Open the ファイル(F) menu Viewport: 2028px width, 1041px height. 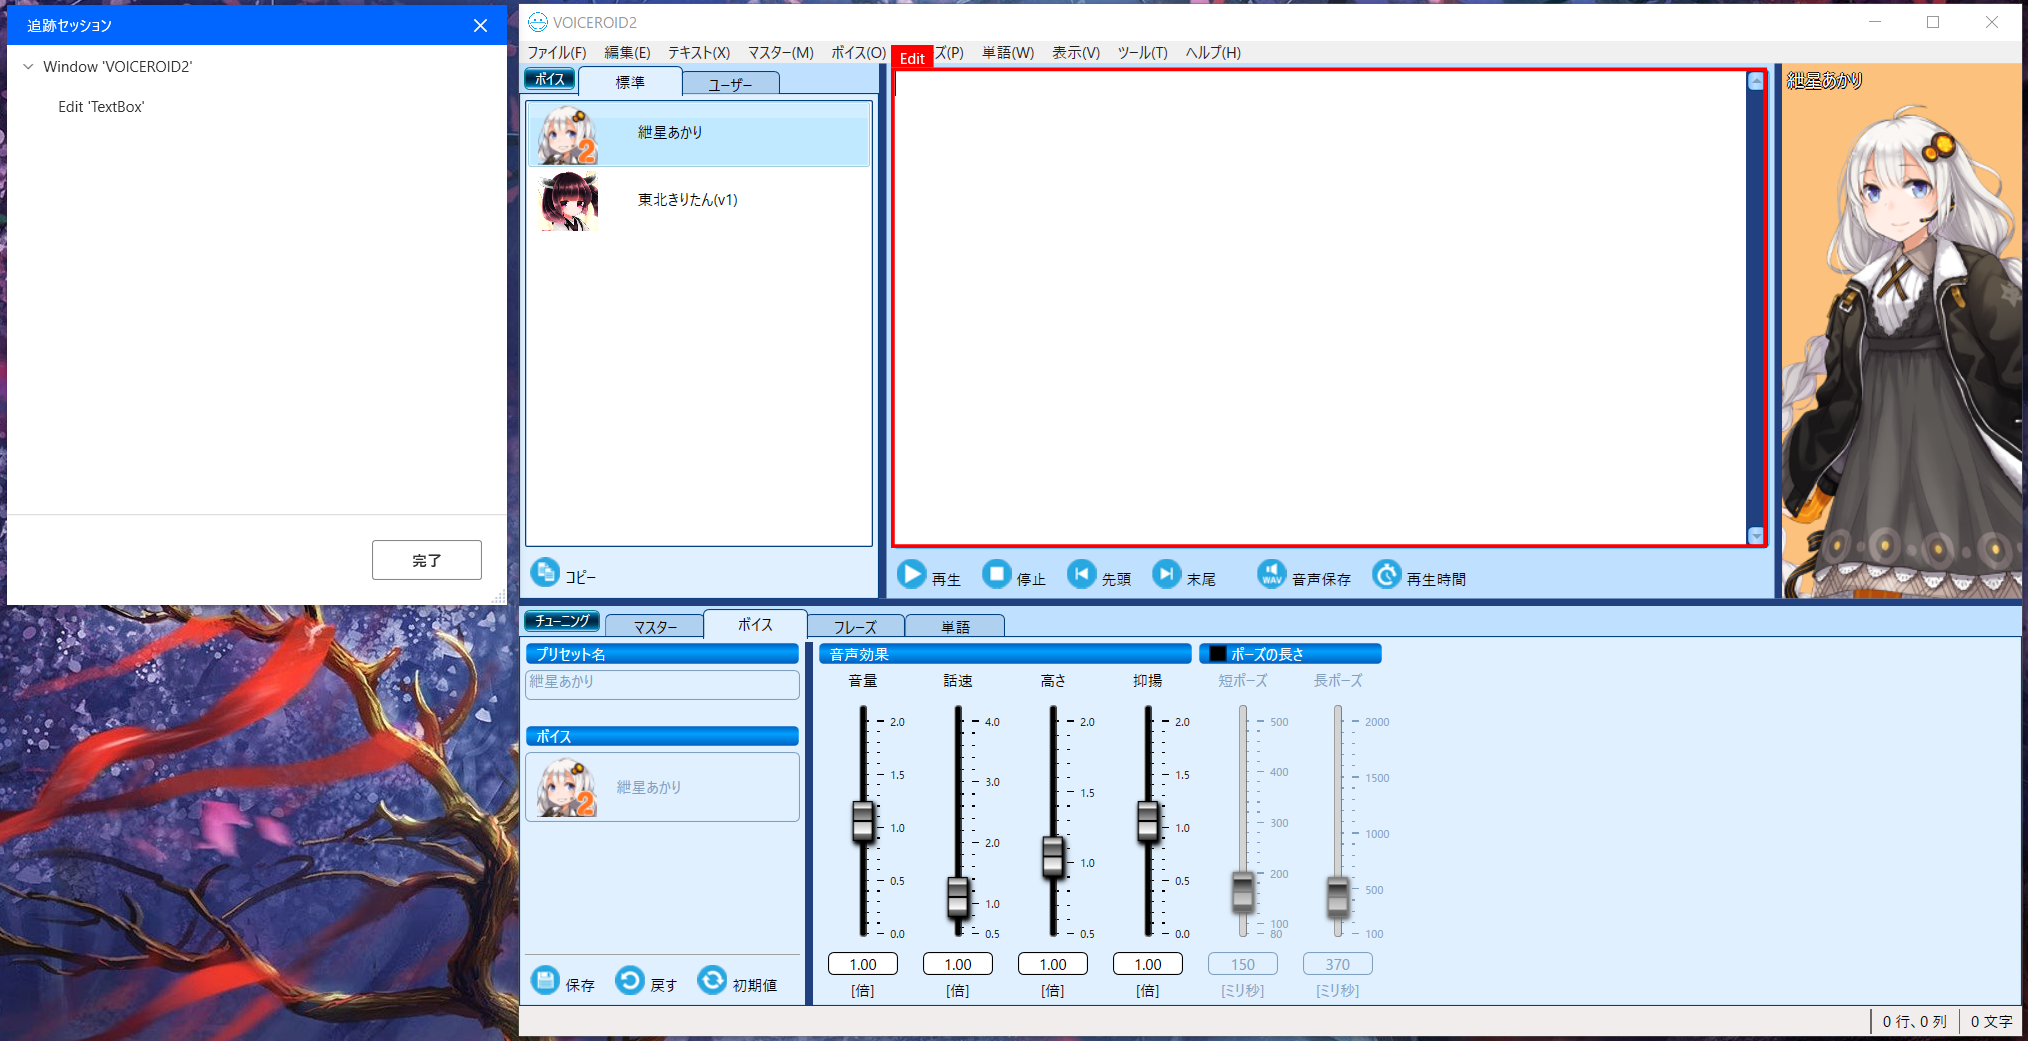tap(557, 53)
